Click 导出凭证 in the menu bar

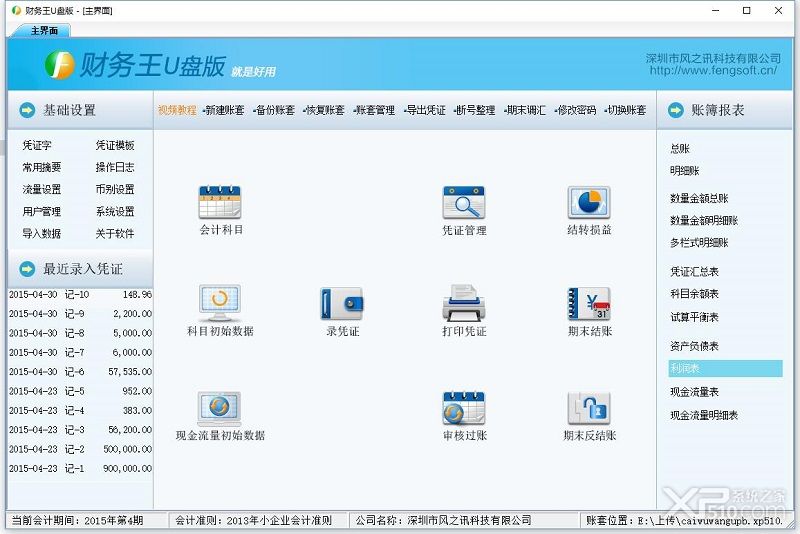[424, 110]
